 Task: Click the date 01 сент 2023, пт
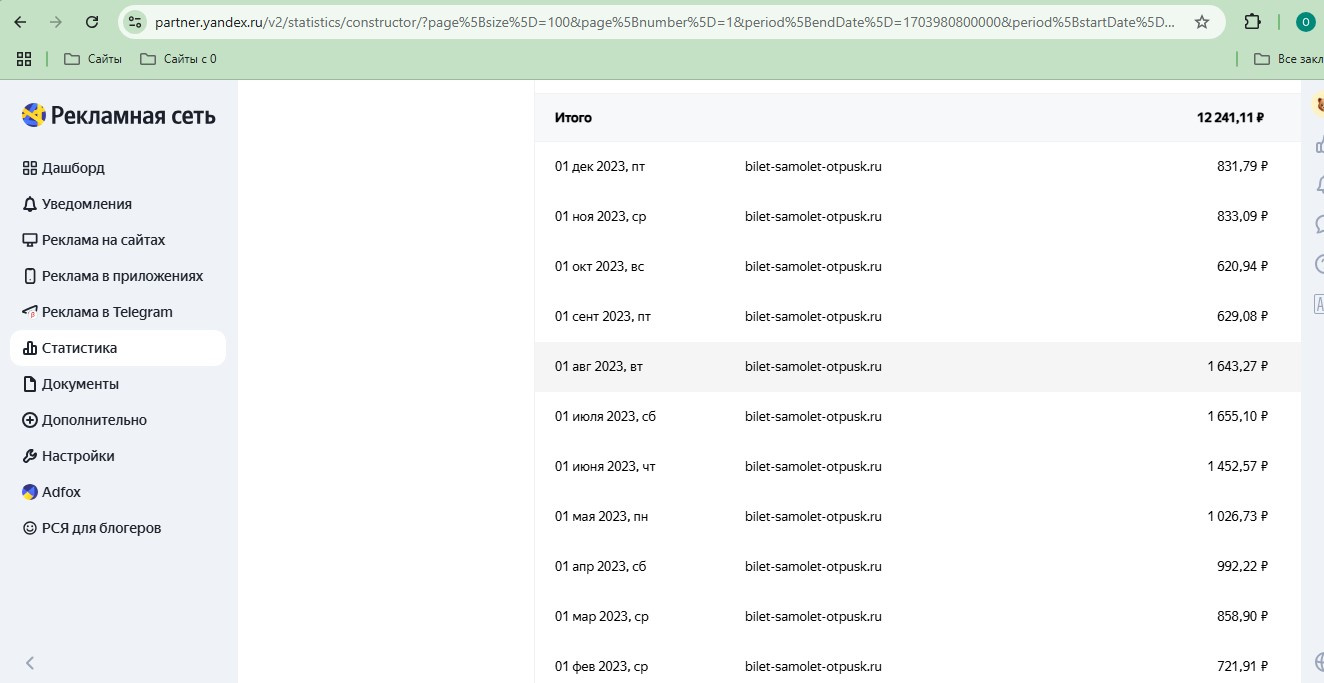tap(603, 317)
